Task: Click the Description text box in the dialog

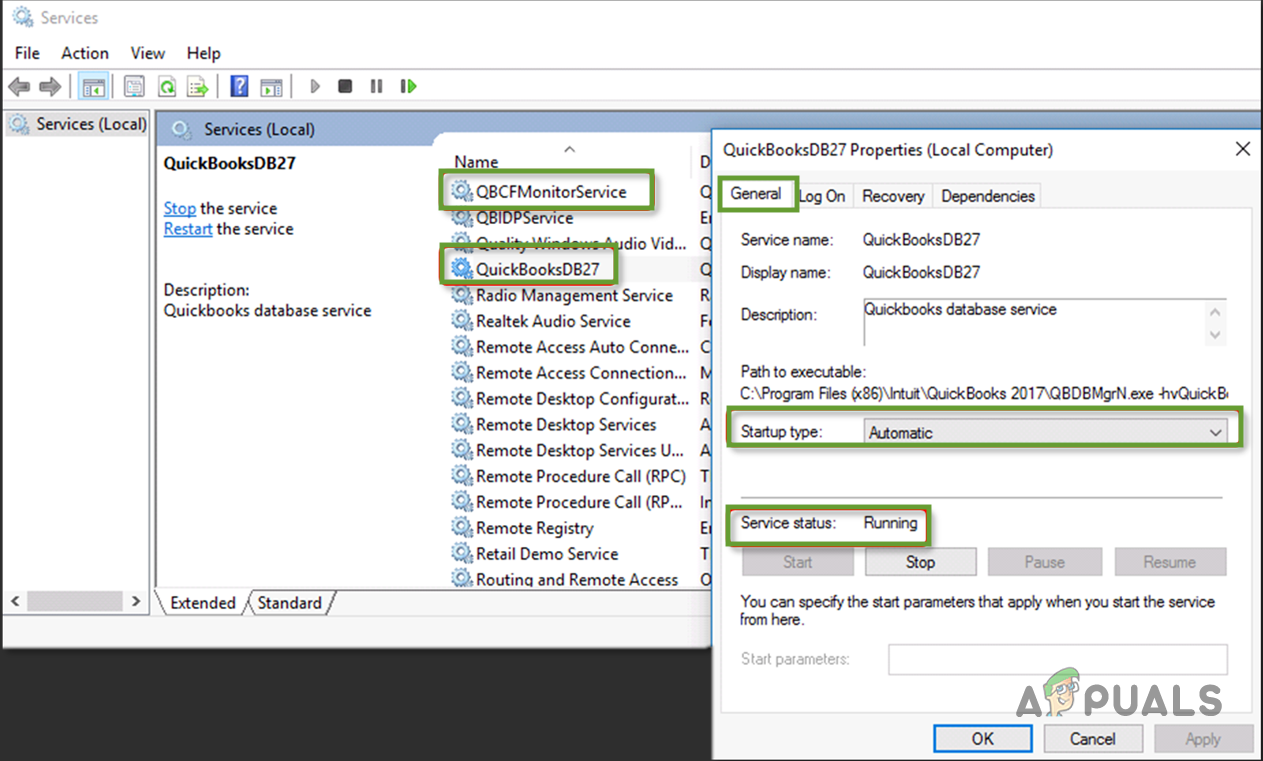Action: coord(1034,323)
